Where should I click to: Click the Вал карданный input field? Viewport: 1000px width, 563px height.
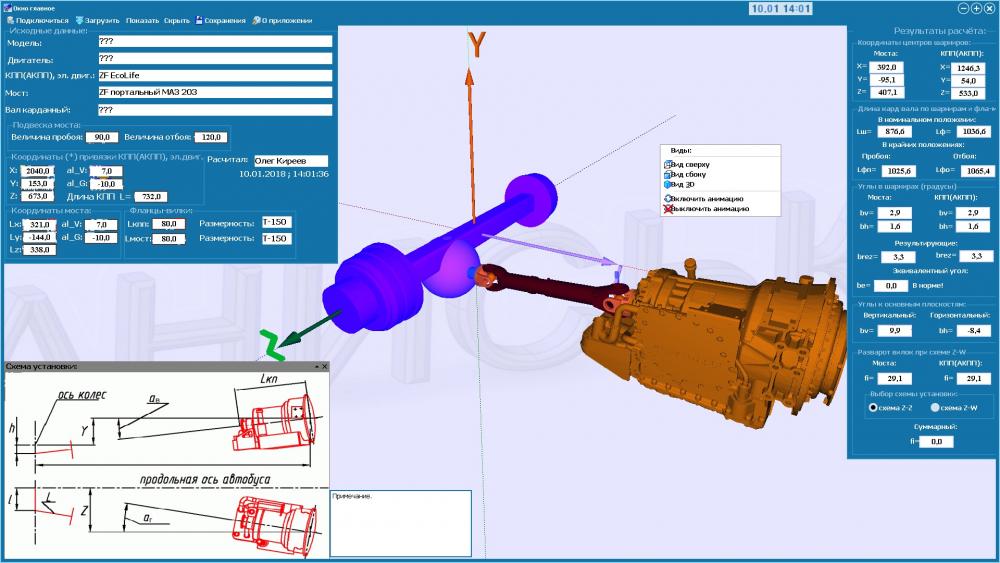click(x=215, y=110)
